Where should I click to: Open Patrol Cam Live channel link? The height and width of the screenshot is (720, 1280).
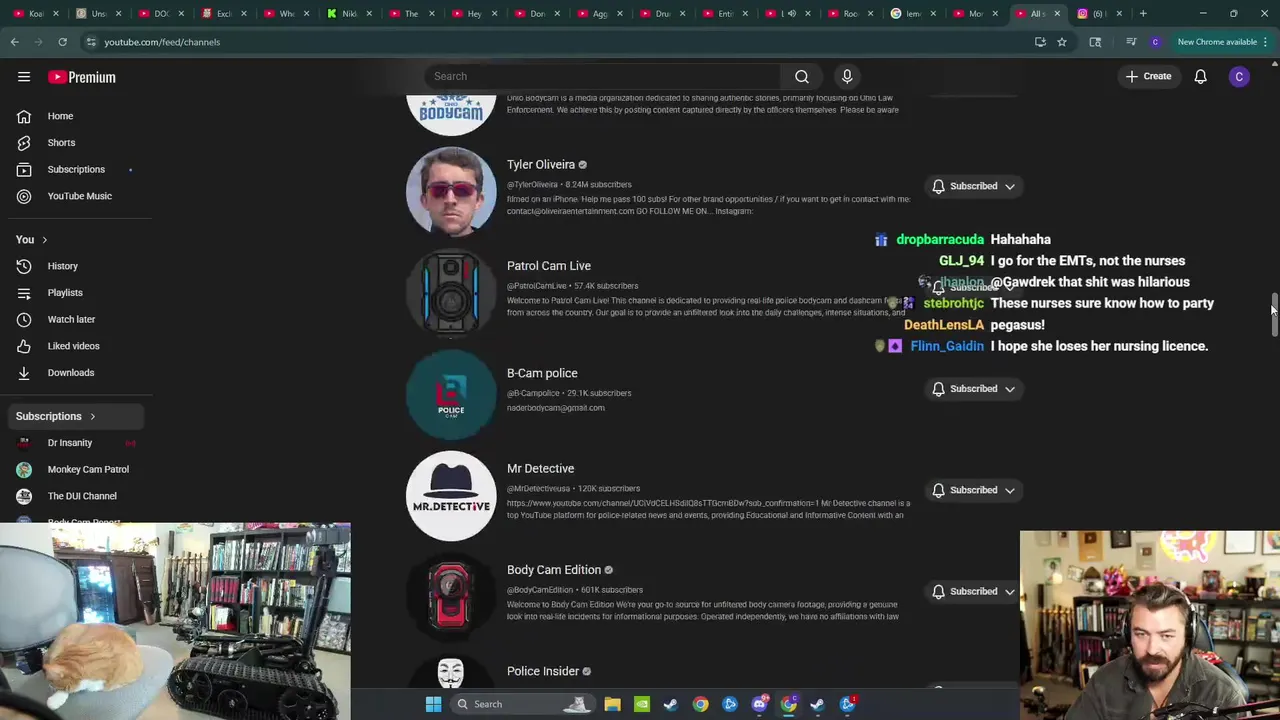pos(549,266)
